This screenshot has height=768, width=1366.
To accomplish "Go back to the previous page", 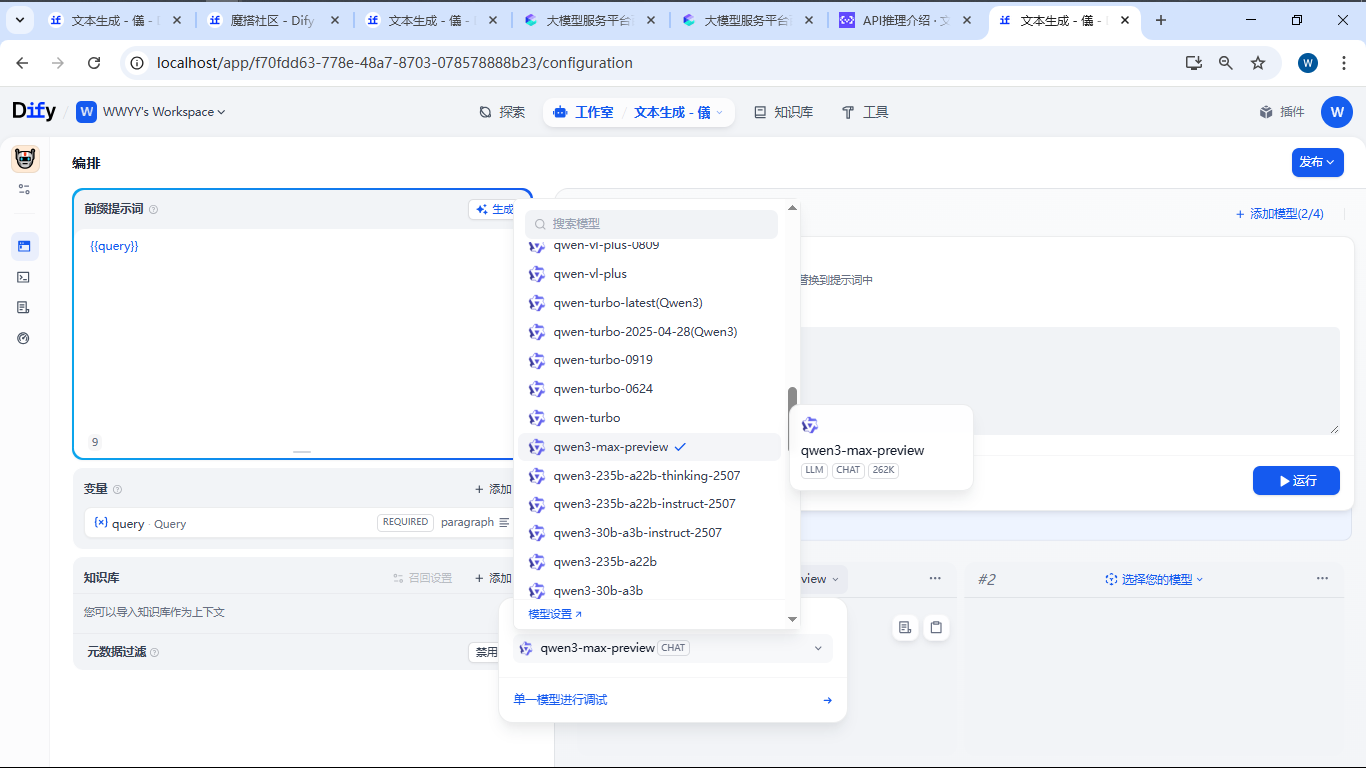I will [x=22, y=63].
